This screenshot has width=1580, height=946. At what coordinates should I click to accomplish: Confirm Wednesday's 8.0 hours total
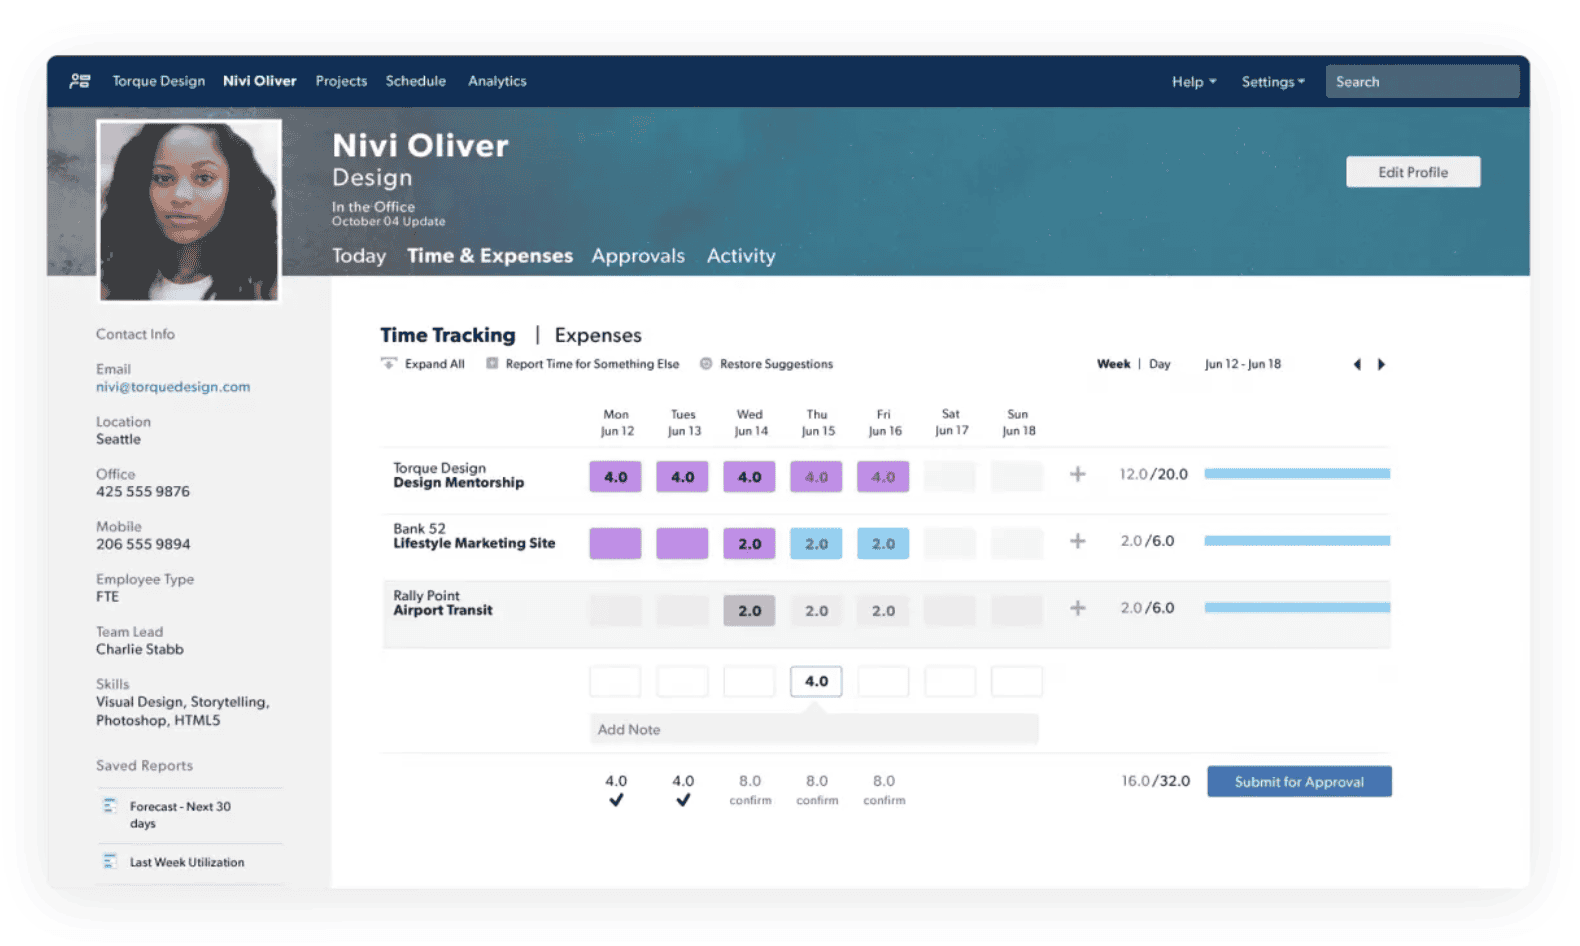tap(750, 800)
